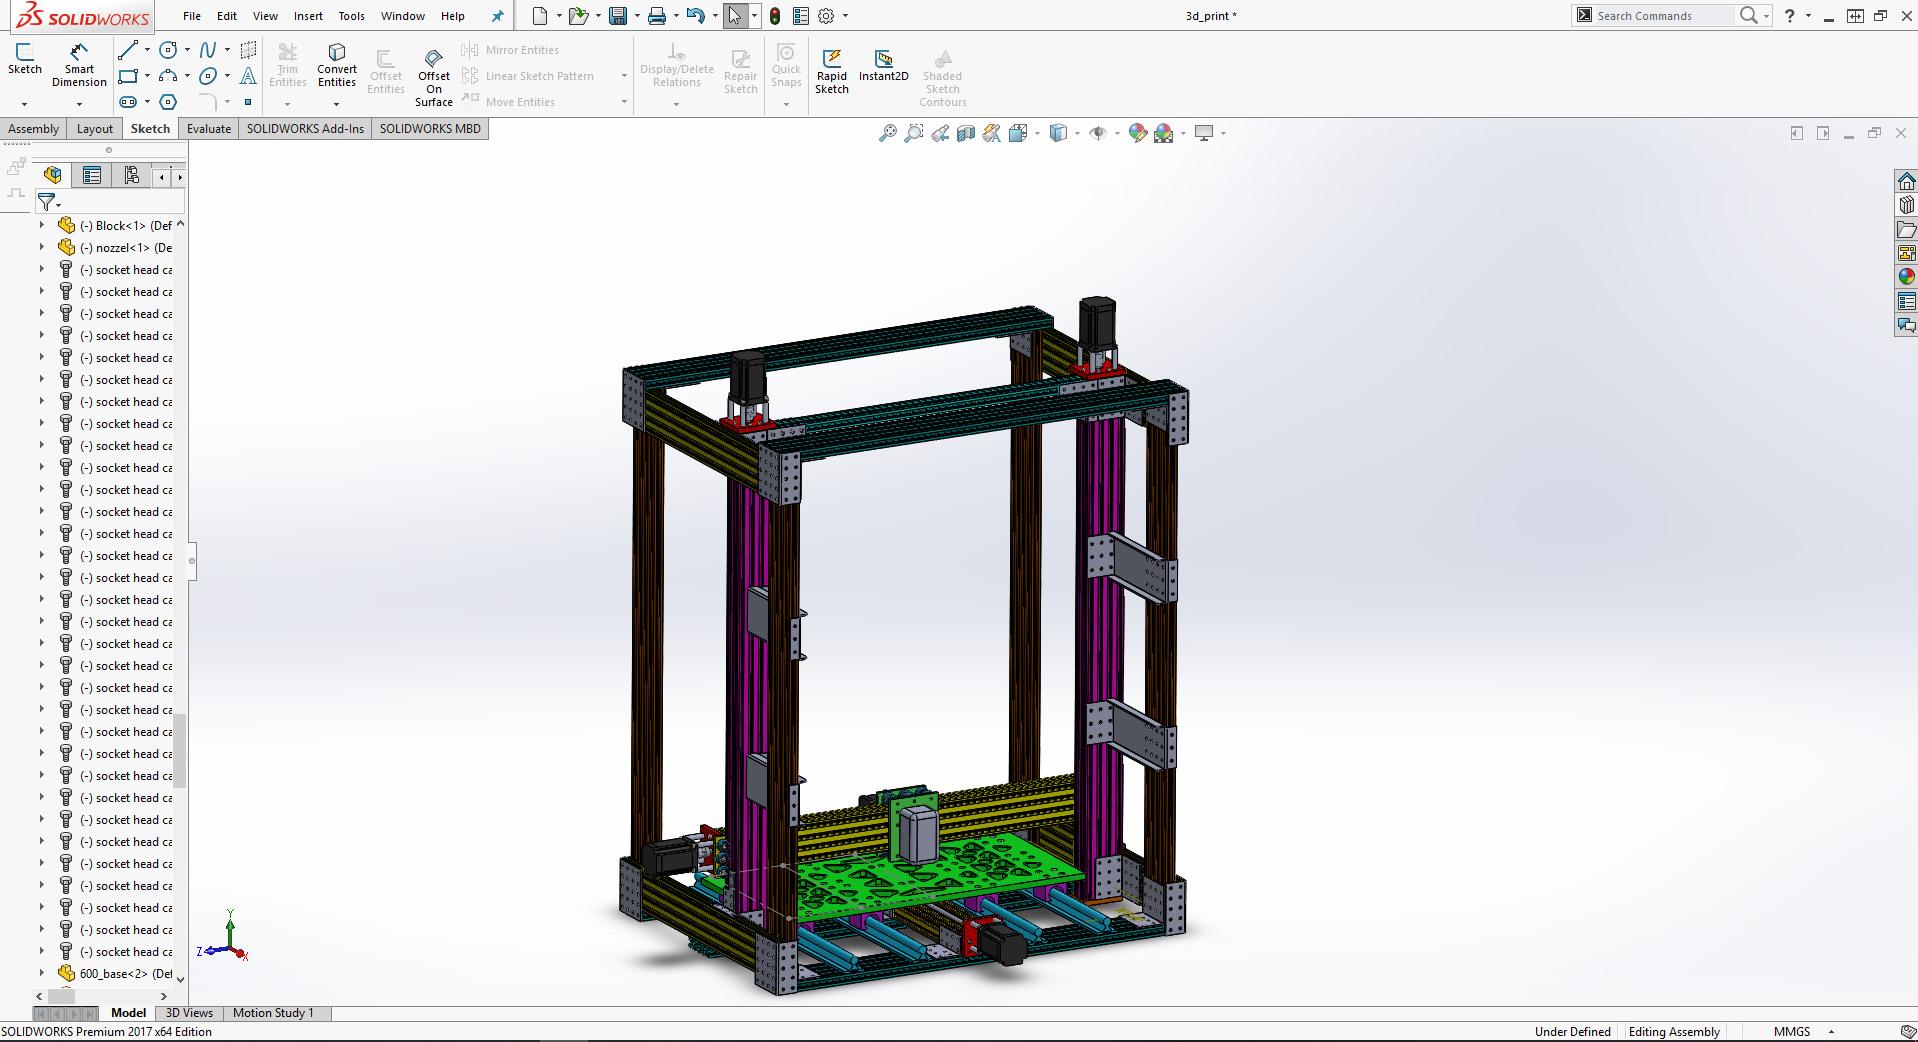Open File Explorer tab in task pane
The width and height of the screenshot is (1918, 1042).
(1906, 229)
